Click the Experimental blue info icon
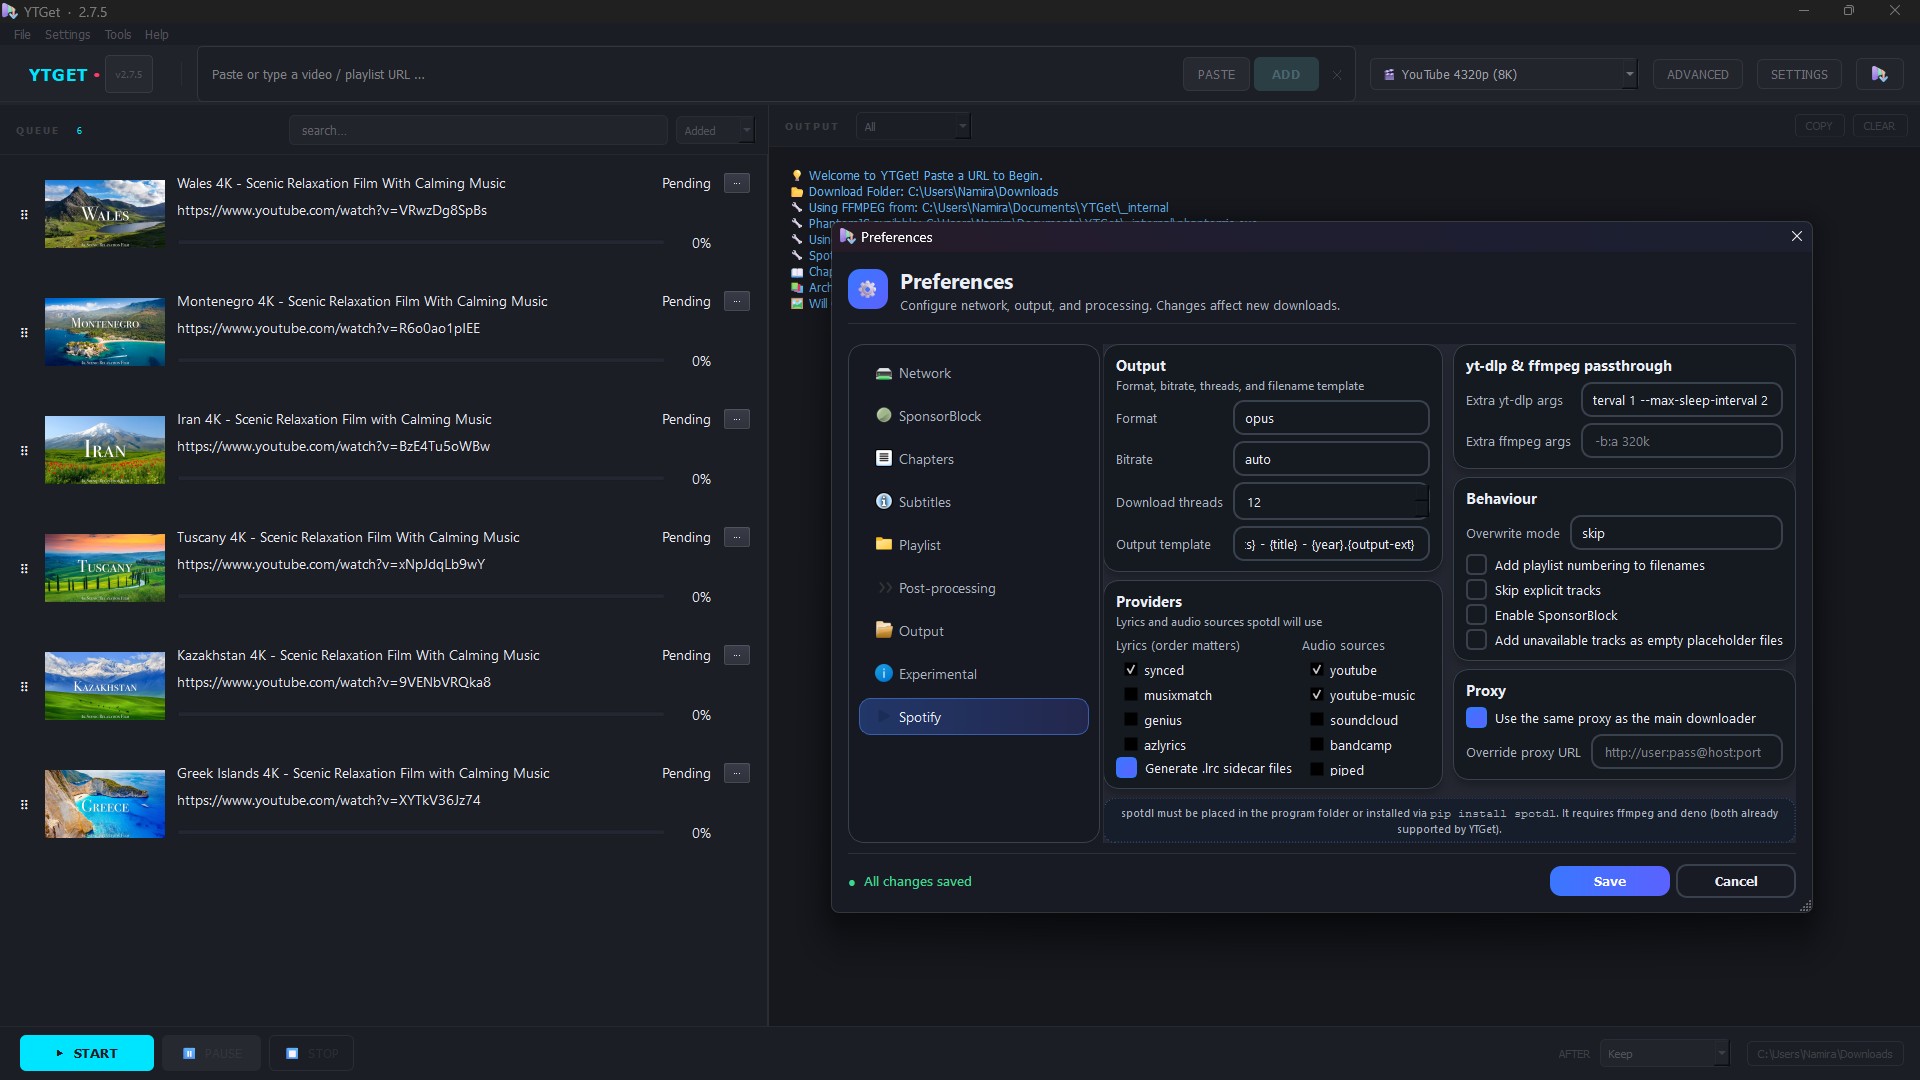The image size is (1920, 1080). 883,673
